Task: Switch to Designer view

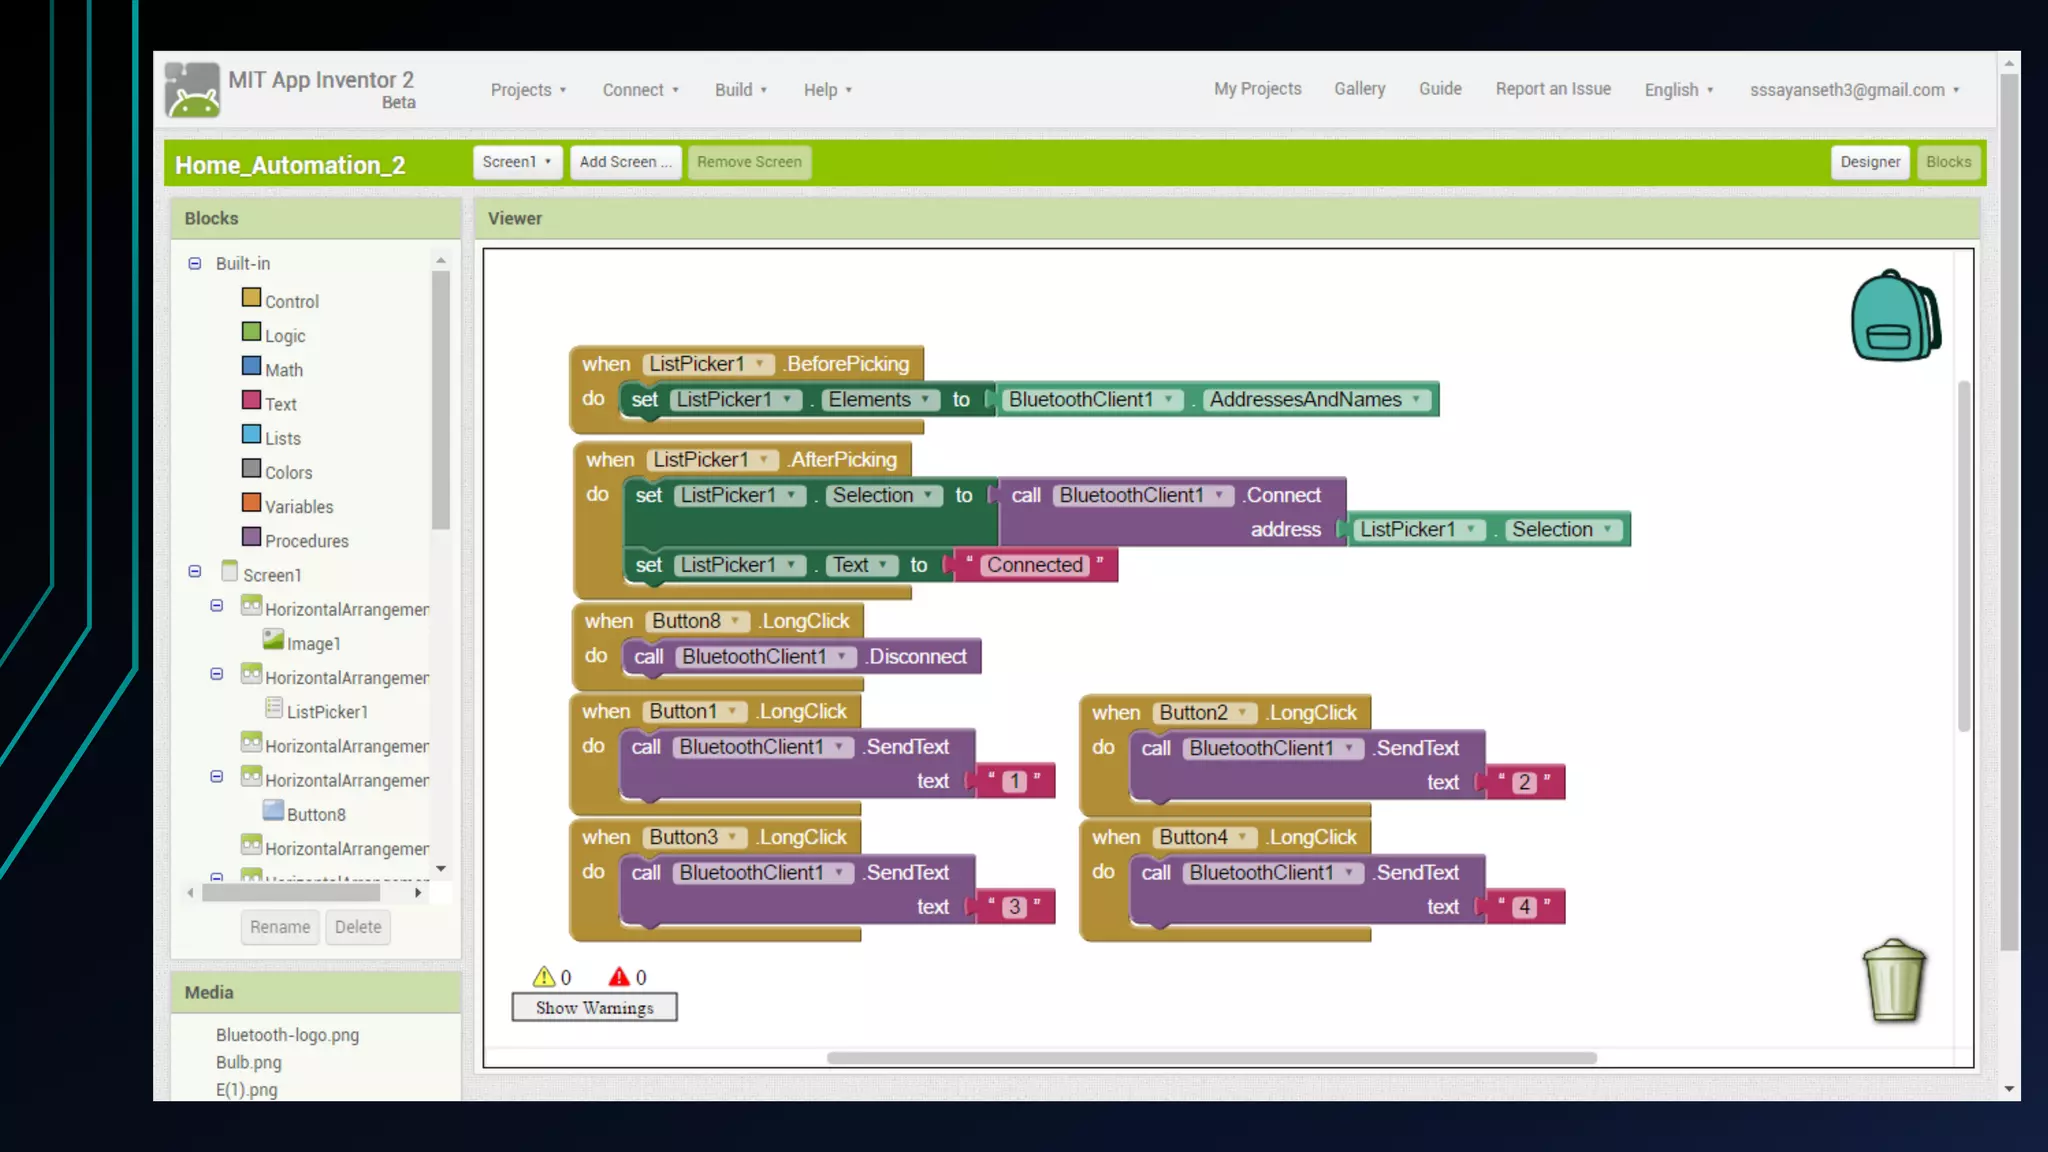Action: (1869, 162)
